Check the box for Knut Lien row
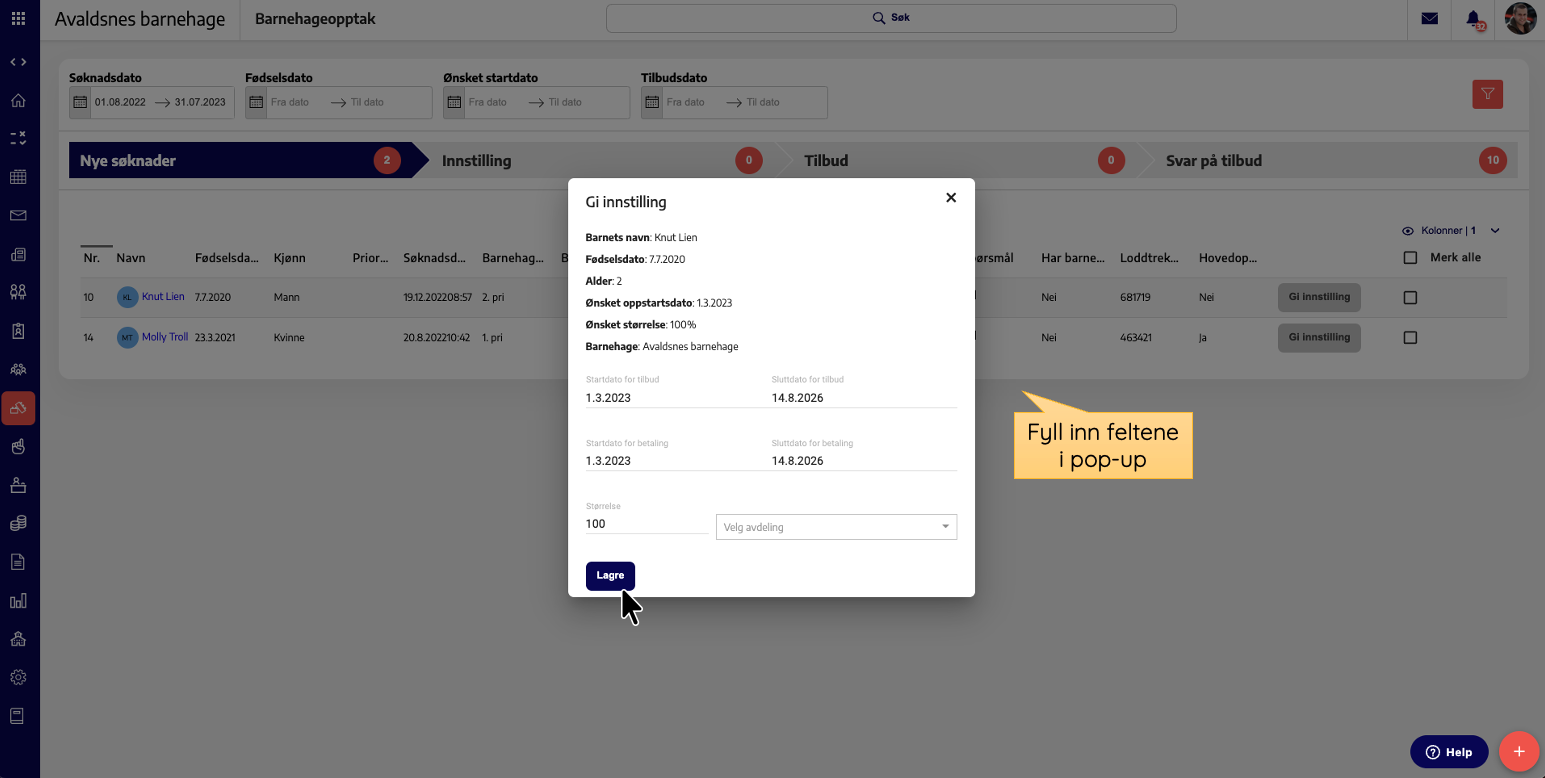1545x778 pixels. (1410, 297)
